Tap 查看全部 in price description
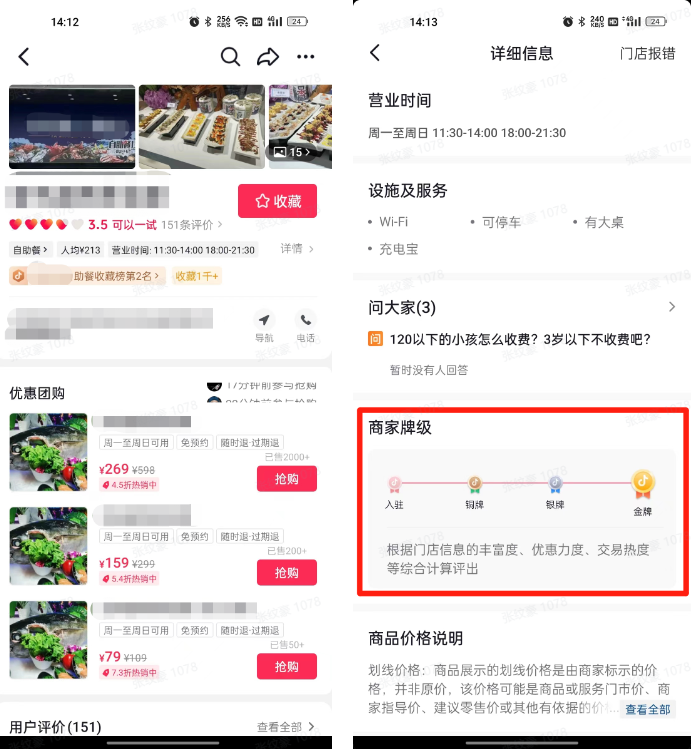 tap(648, 709)
